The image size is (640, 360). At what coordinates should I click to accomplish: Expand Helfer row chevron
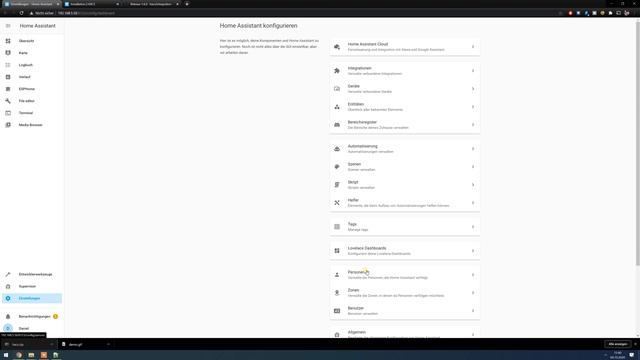pyautogui.click(x=473, y=203)
